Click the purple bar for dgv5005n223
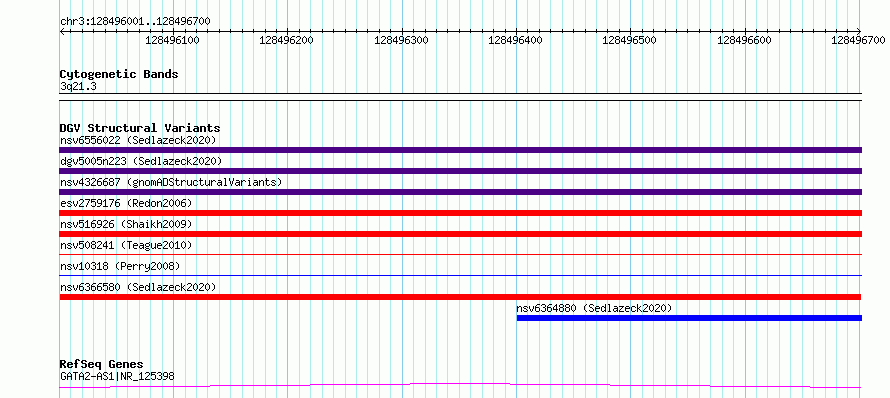890x398 pixels. point(460,171)
